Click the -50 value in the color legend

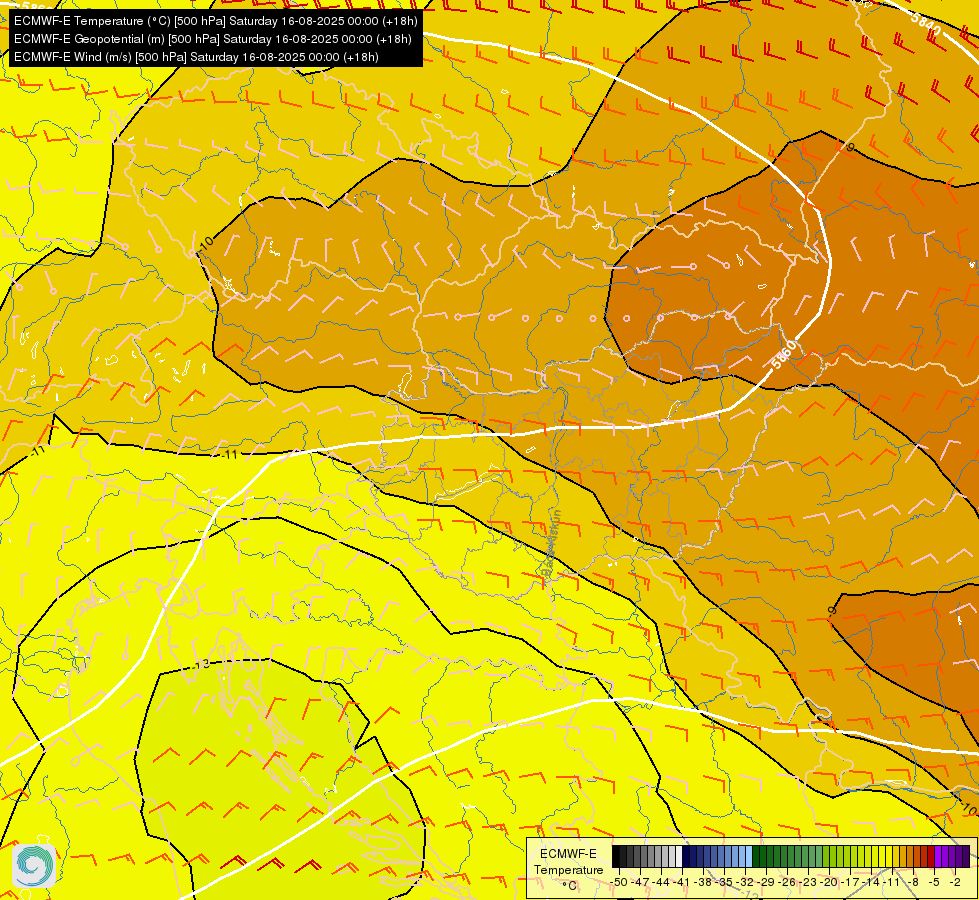pyautogui.click(x=619, y=883)
